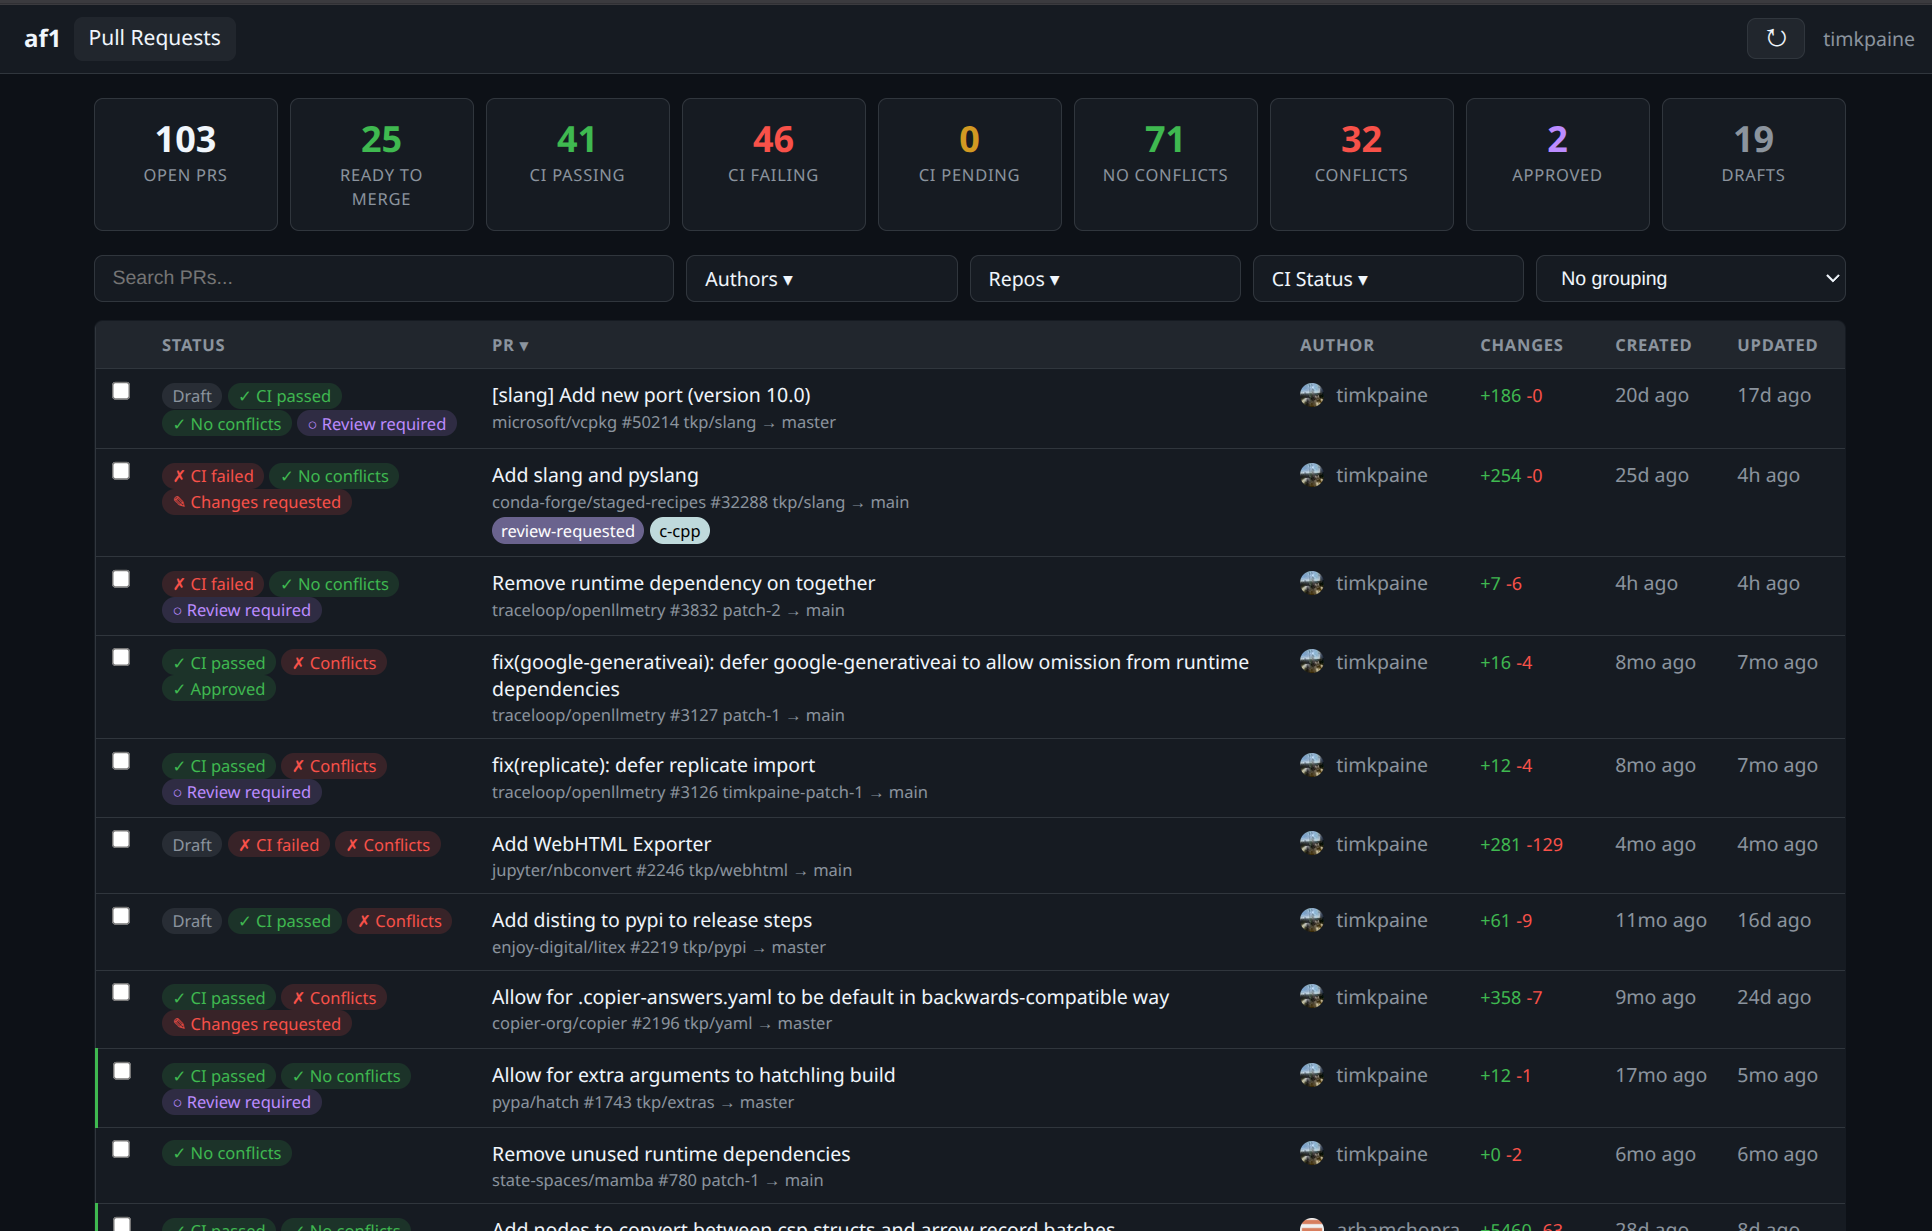Click the Search PRs input field
The width and height of the screenshot is (1932, 1231).
pos(384,278)
